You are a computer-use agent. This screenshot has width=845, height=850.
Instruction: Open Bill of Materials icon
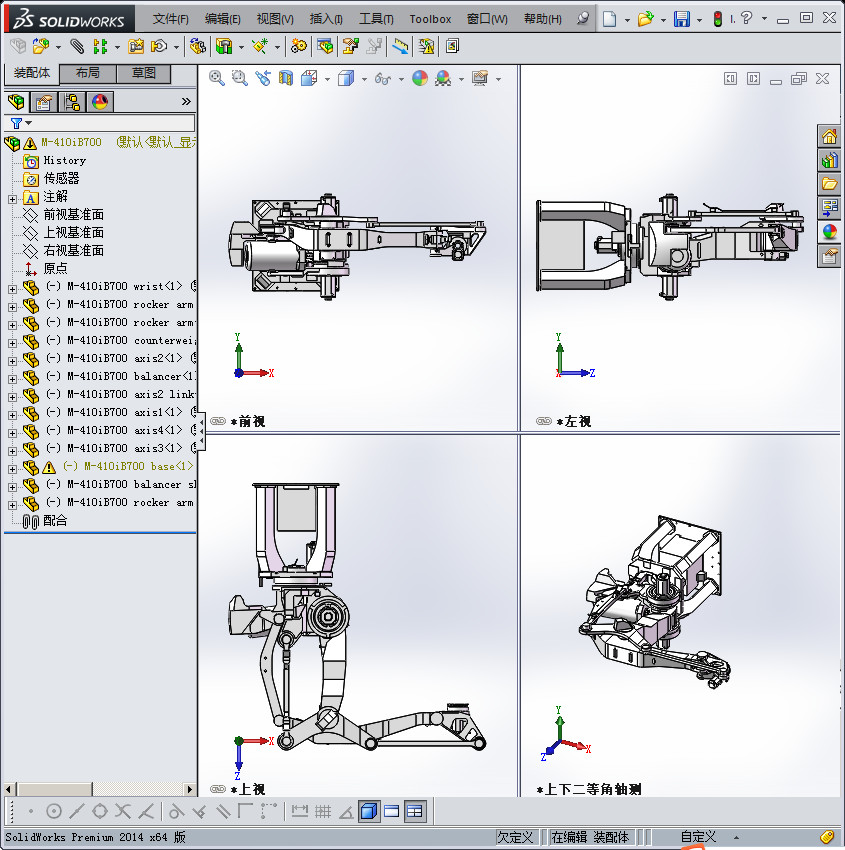coord(325,47)
